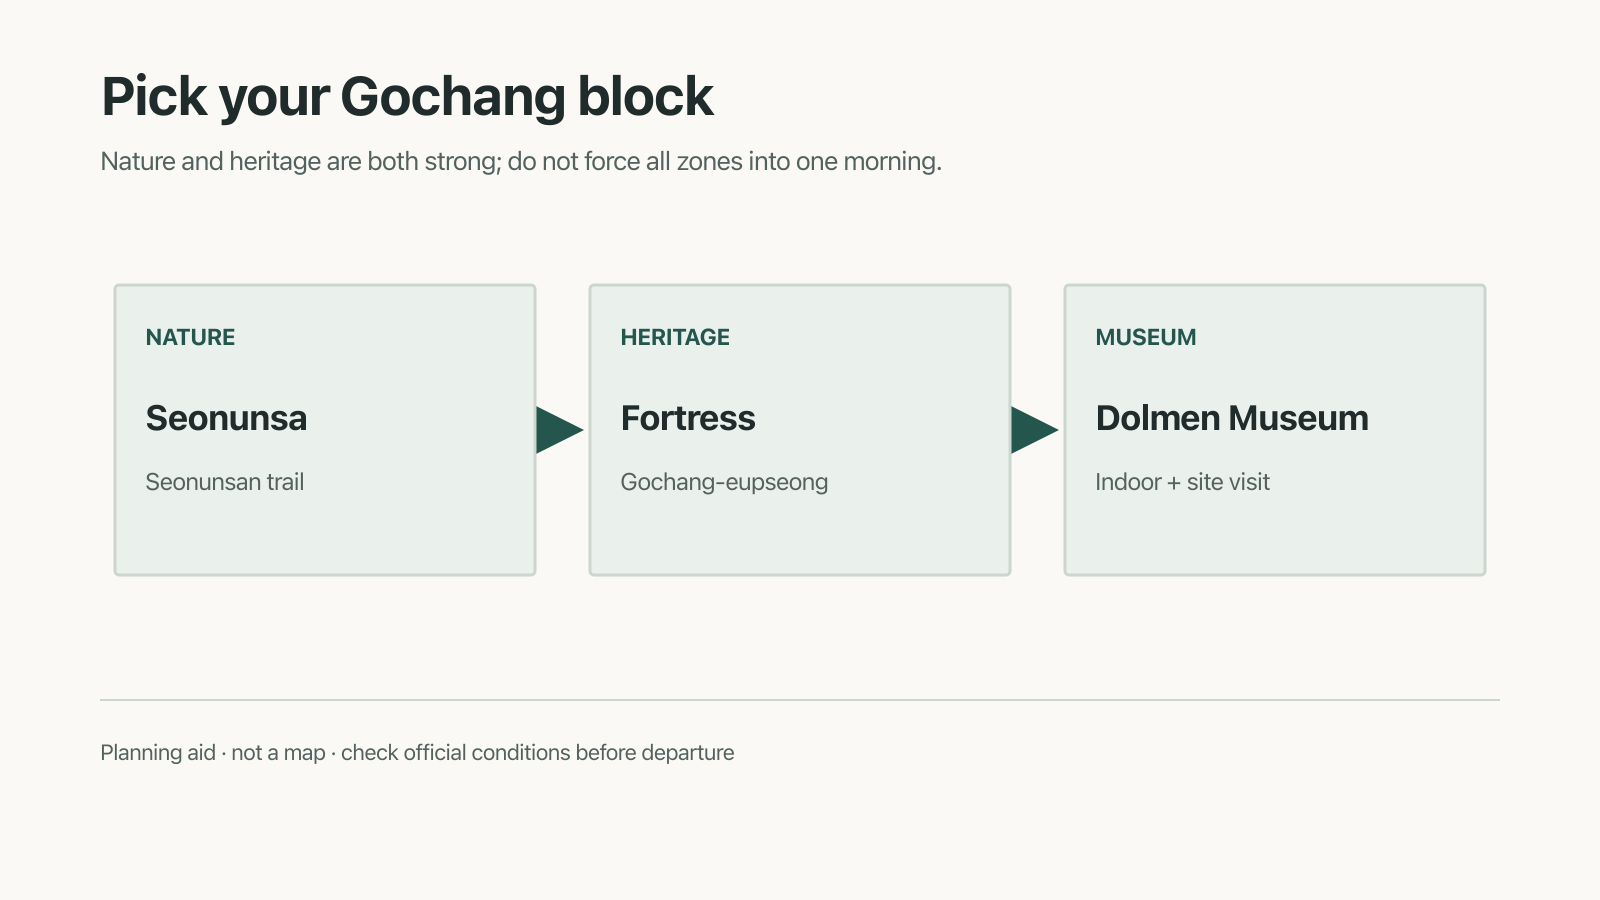Click the HERITAGE category label
The height and width of the screenshot is (900, 1600).
(675, 337)
